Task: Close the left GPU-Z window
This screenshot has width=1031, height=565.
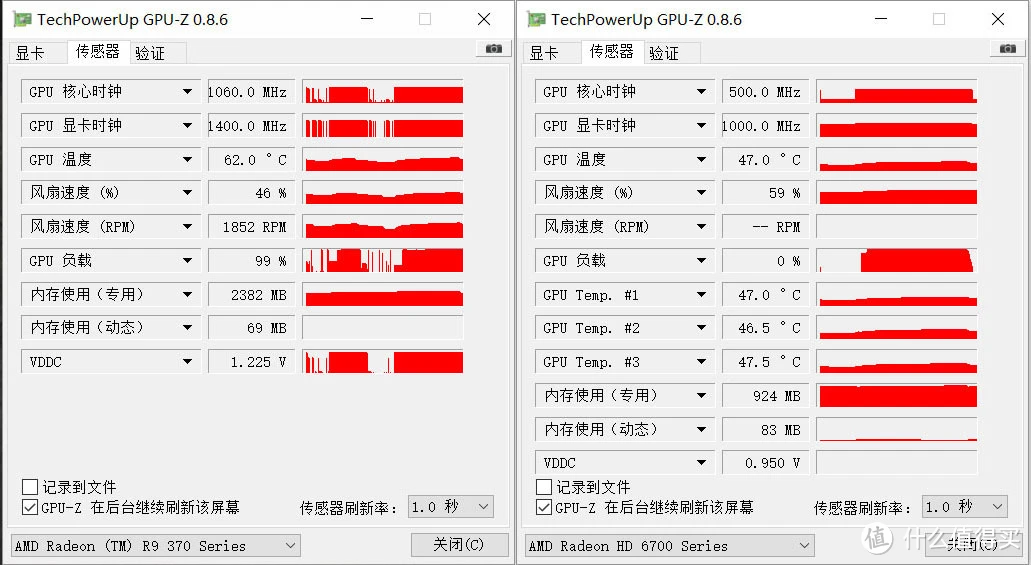Action: click(484, 19)
